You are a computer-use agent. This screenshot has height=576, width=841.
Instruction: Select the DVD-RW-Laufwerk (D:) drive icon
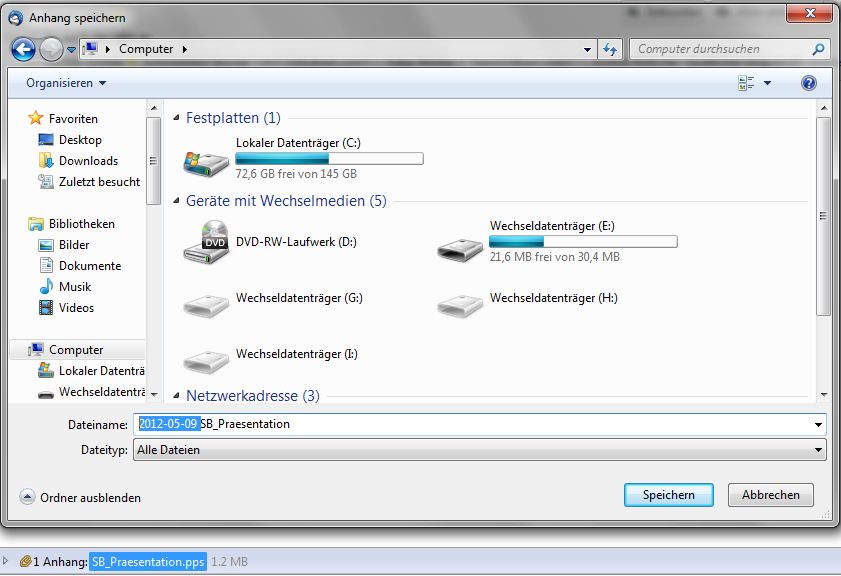(206, 242)
